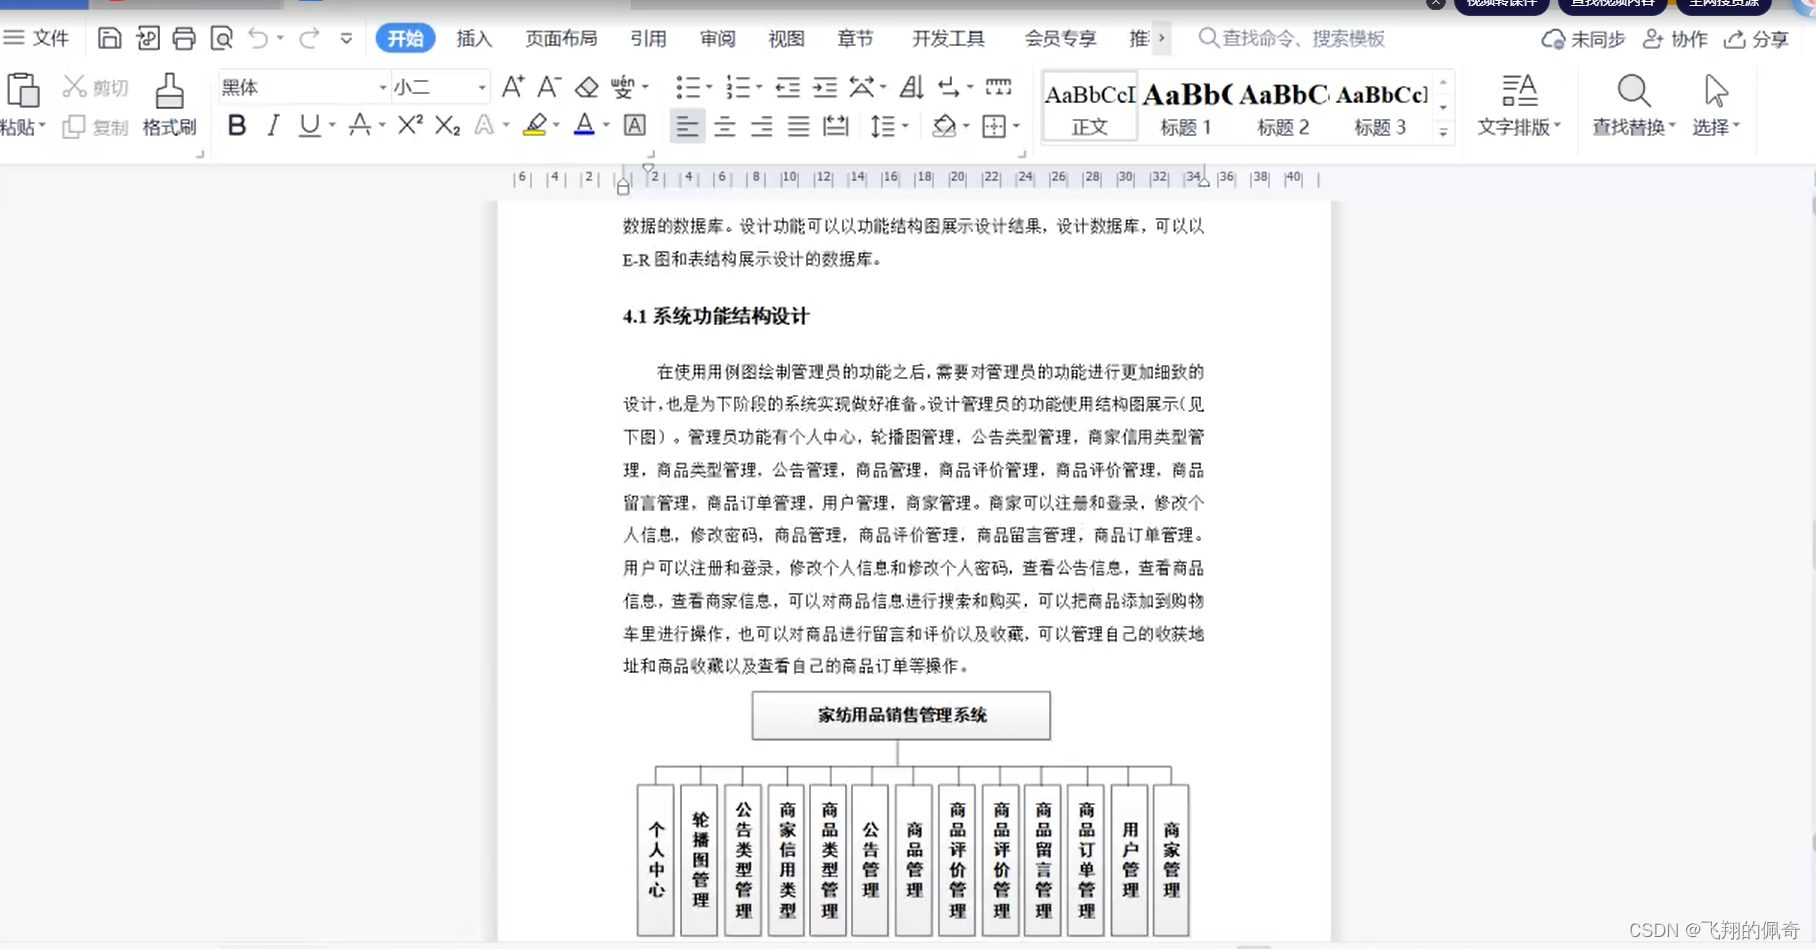This screenshot has height=949, width=1816.
Task: Switch to the 审阅 tab
Action: 717,38
